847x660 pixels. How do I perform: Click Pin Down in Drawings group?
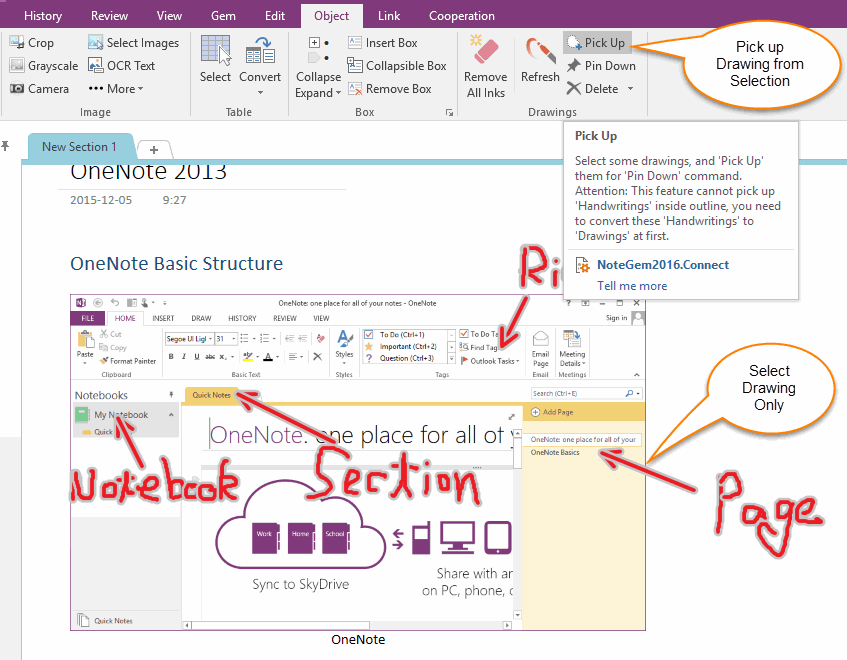(x=601, y=66)
